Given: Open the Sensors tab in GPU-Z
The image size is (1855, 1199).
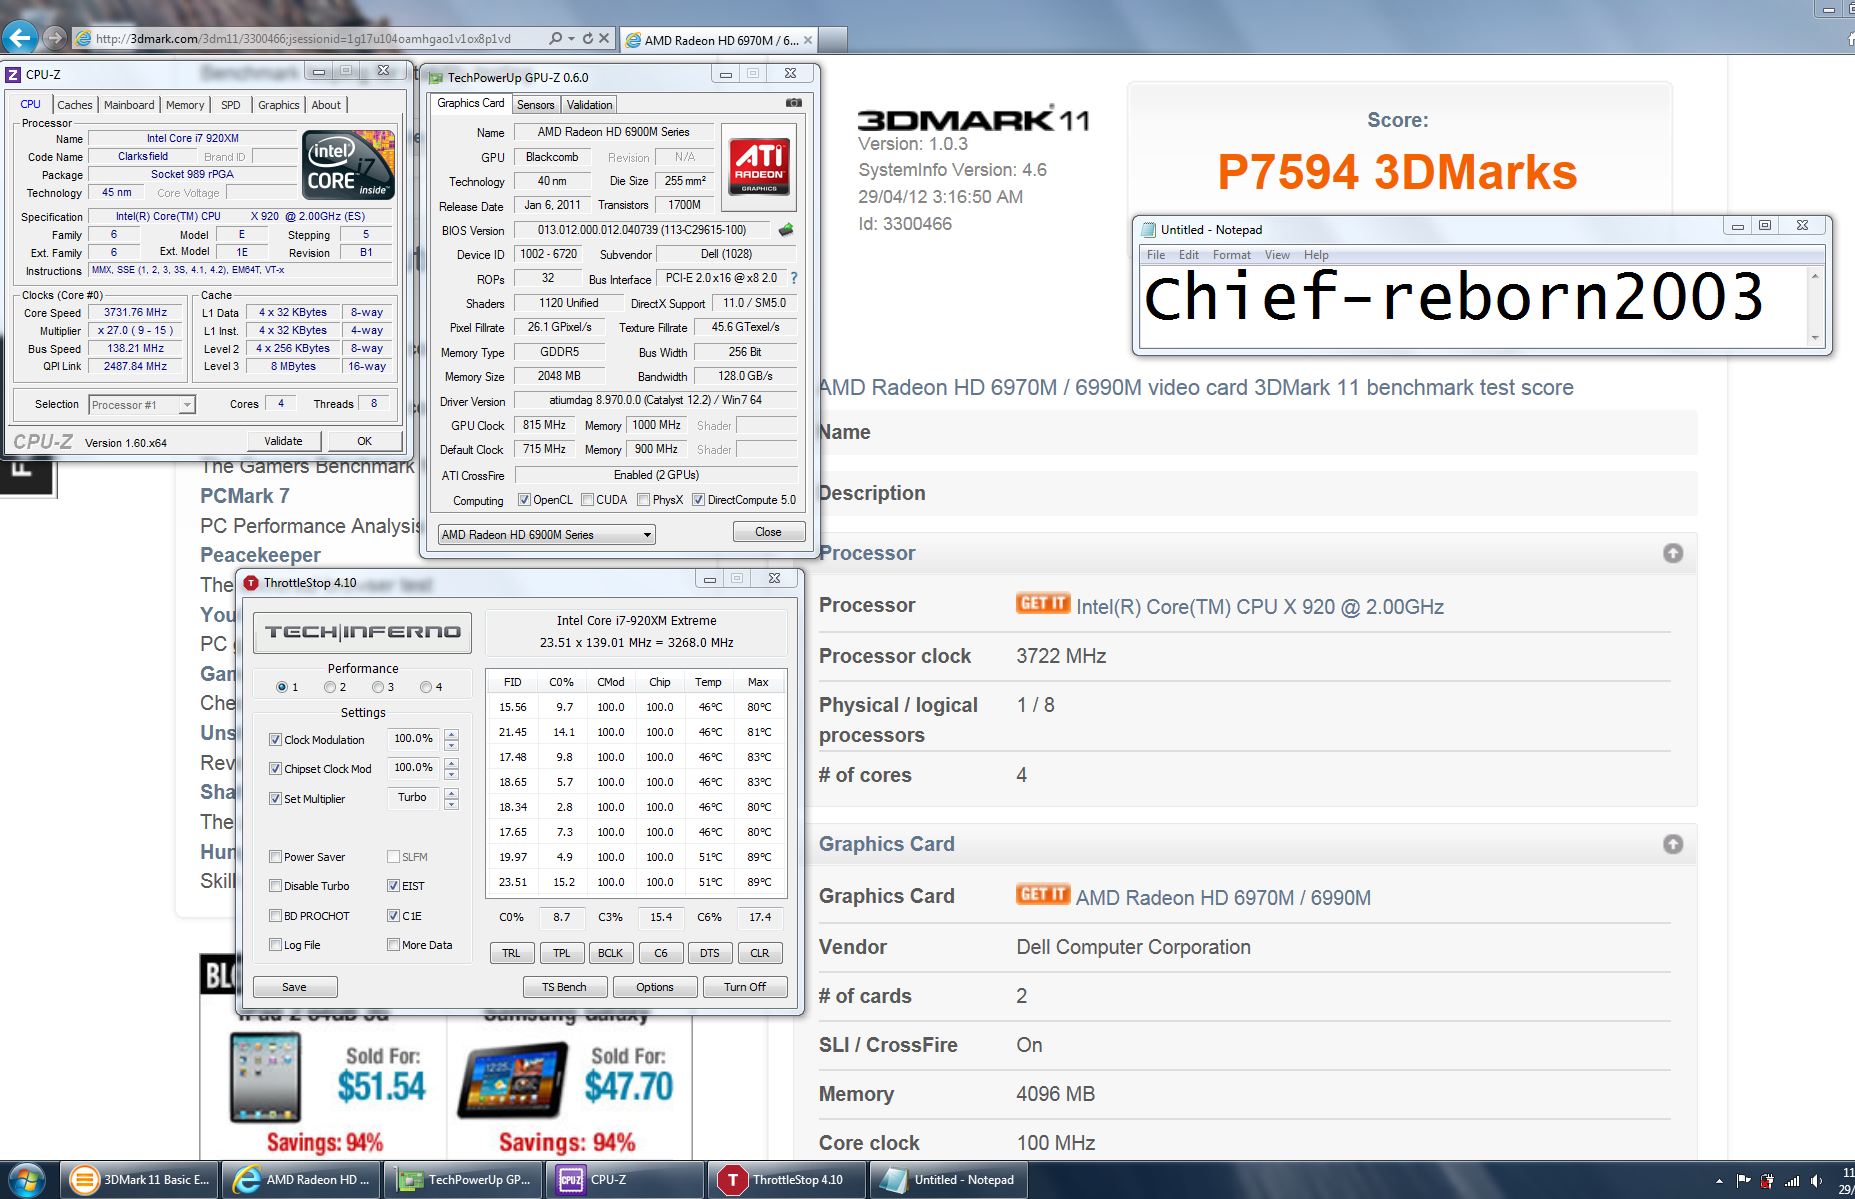Looking at the screenshot, I should pos(535,105).
